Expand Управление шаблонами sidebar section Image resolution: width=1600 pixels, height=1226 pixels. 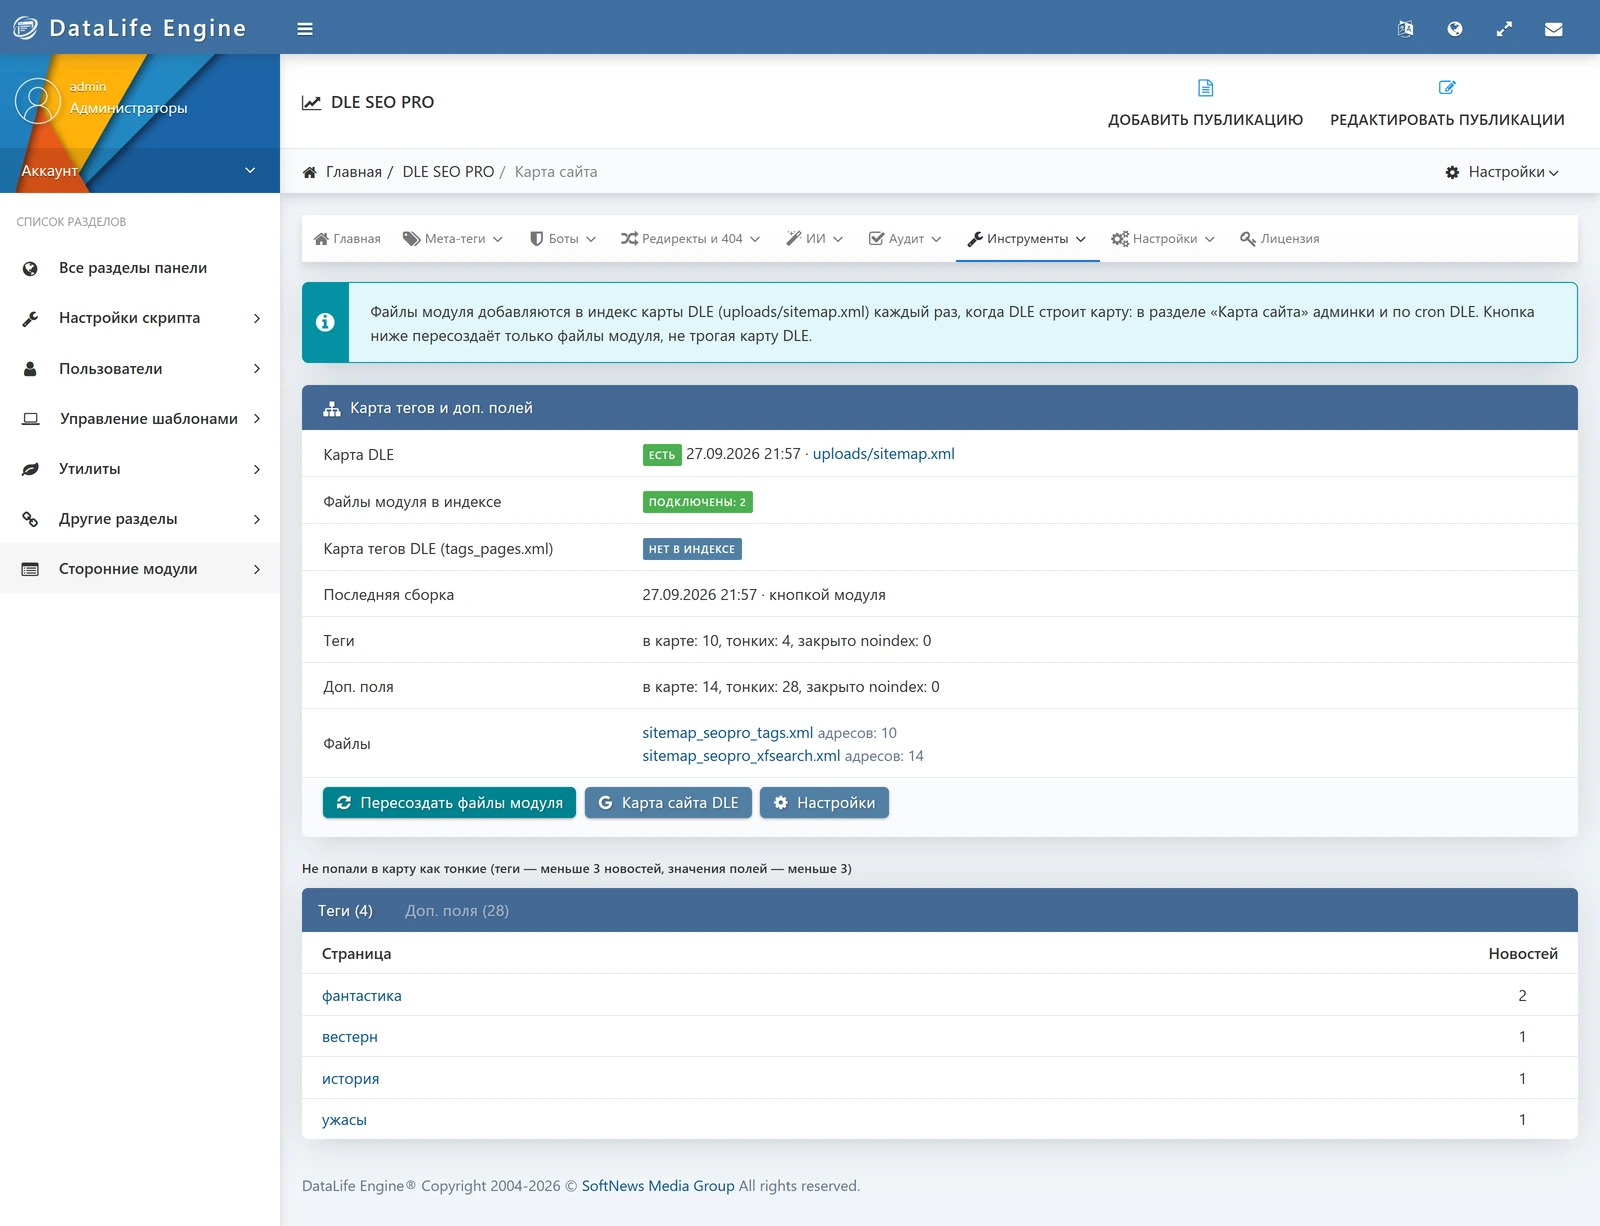(x=140, y=419)
